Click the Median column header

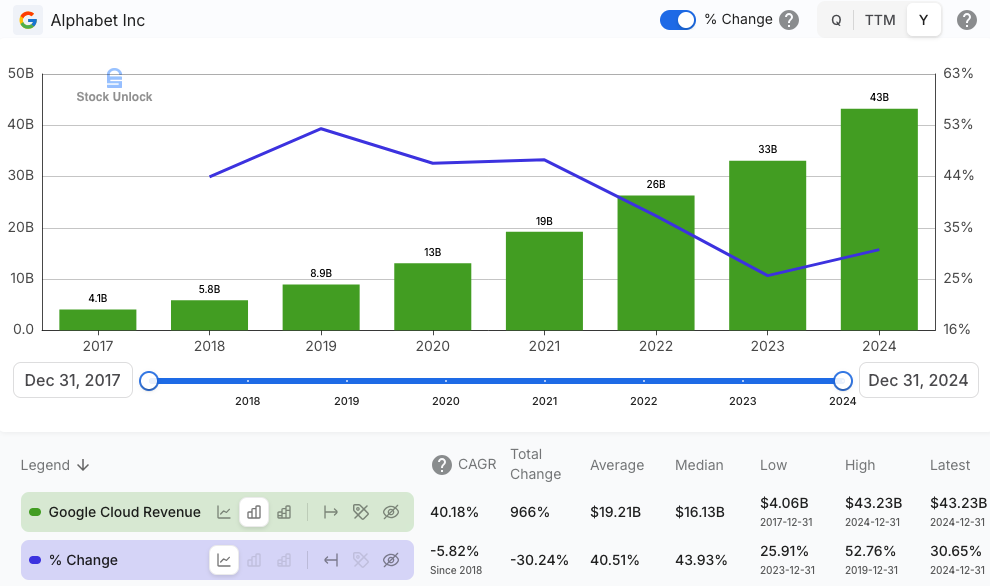[x=699, y=465]
